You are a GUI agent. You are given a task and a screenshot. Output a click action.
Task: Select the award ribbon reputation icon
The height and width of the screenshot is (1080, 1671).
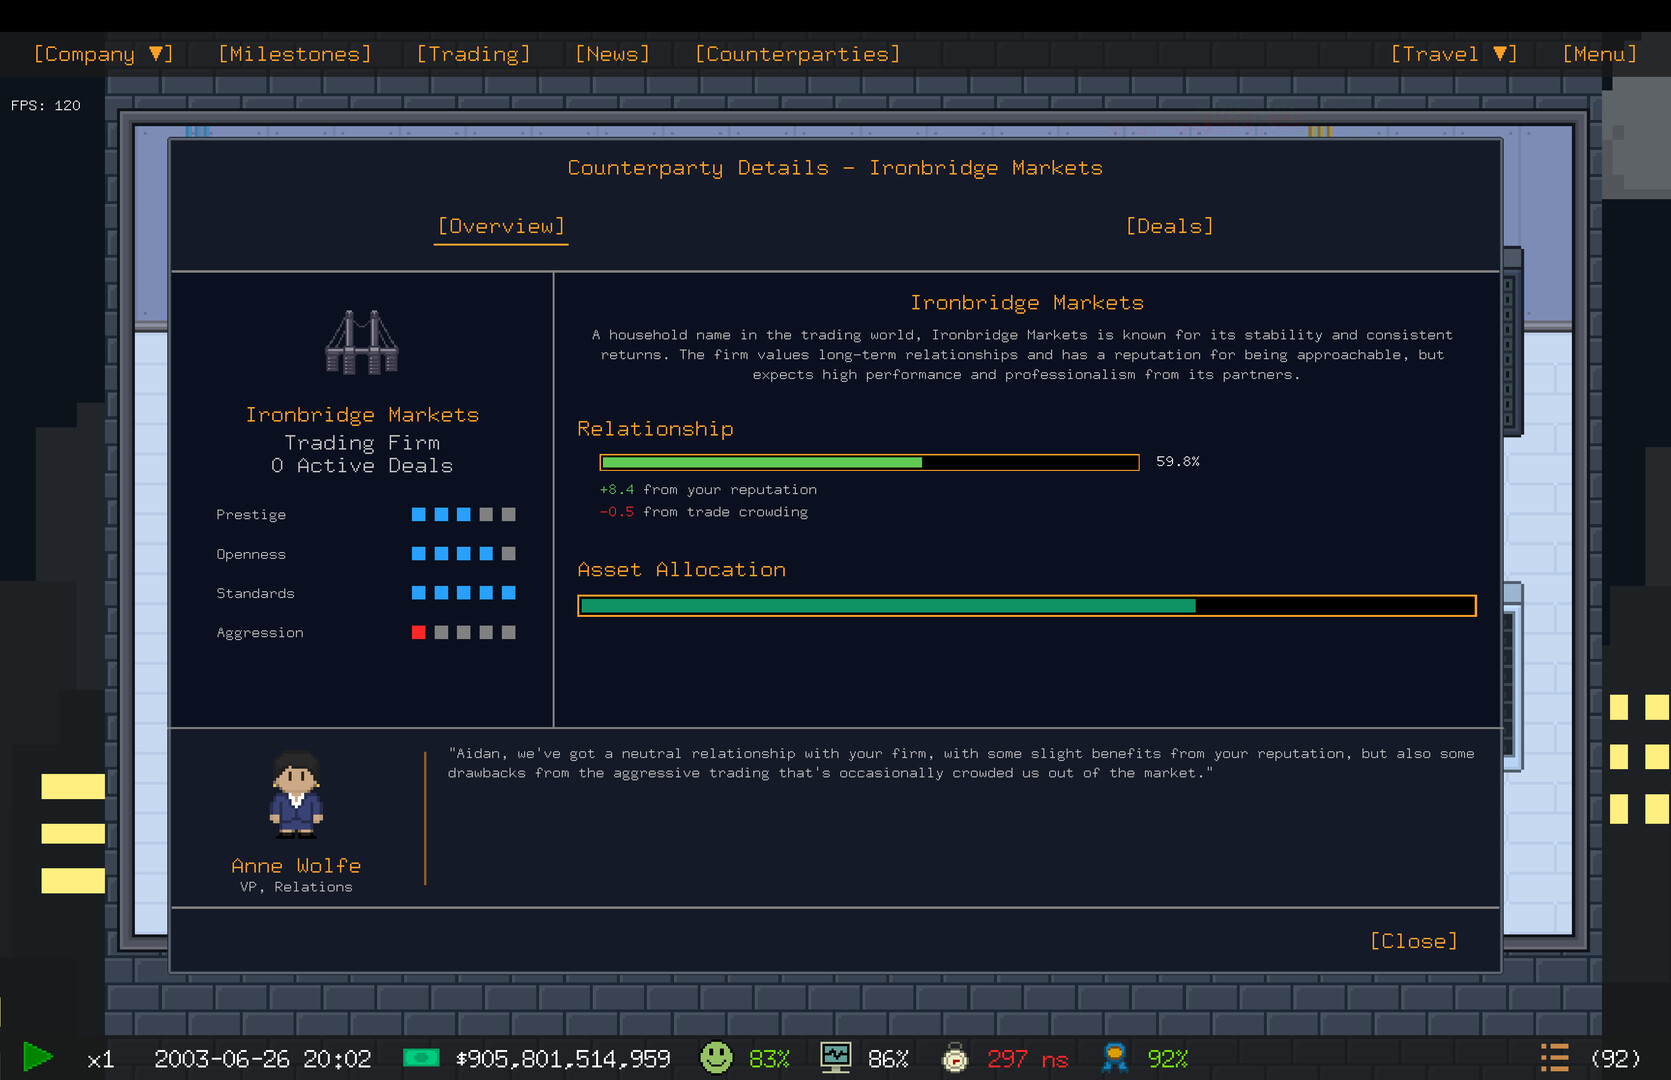(1114, 1057)
